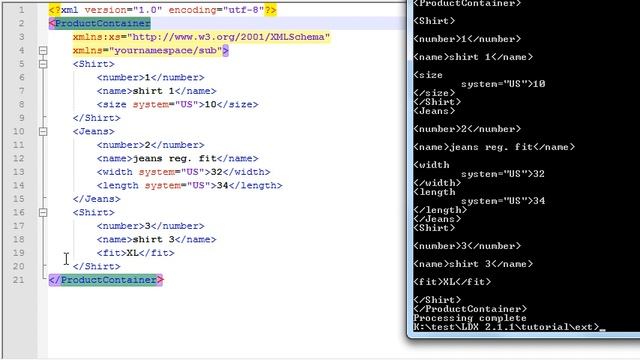The height and width of the screenshot is (360, 640).
Task: Click system="US">32 in the console output
Action: [503, 174]
